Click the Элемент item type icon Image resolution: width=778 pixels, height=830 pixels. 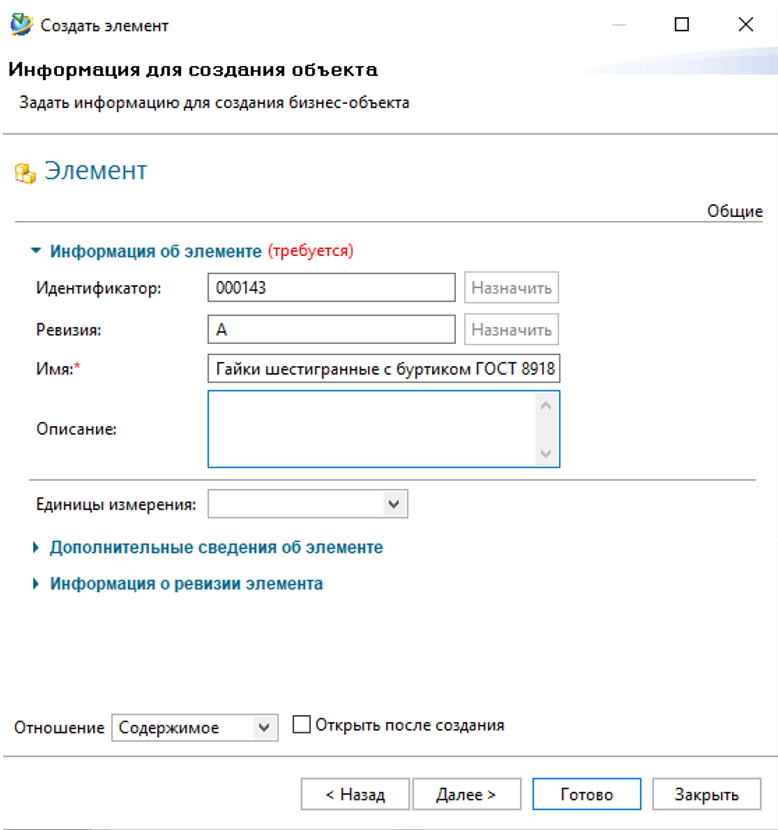25,173
